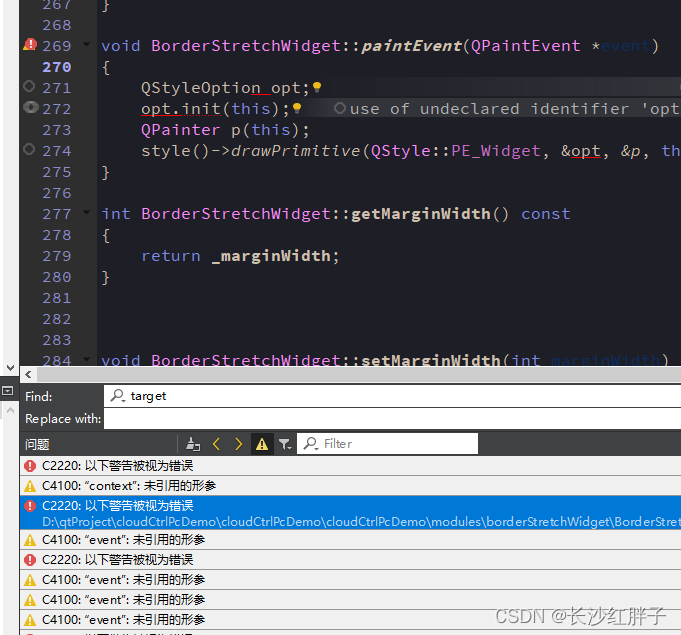Click the search magnifier icon in Find field

coord(117,396)
